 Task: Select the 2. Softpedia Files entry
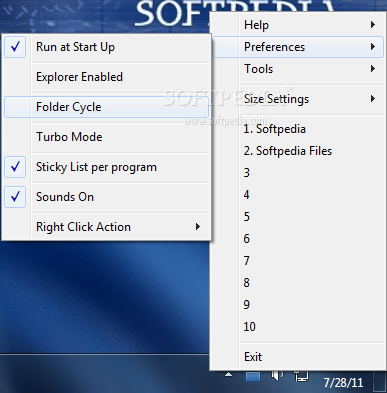click(x=298, y=151)
